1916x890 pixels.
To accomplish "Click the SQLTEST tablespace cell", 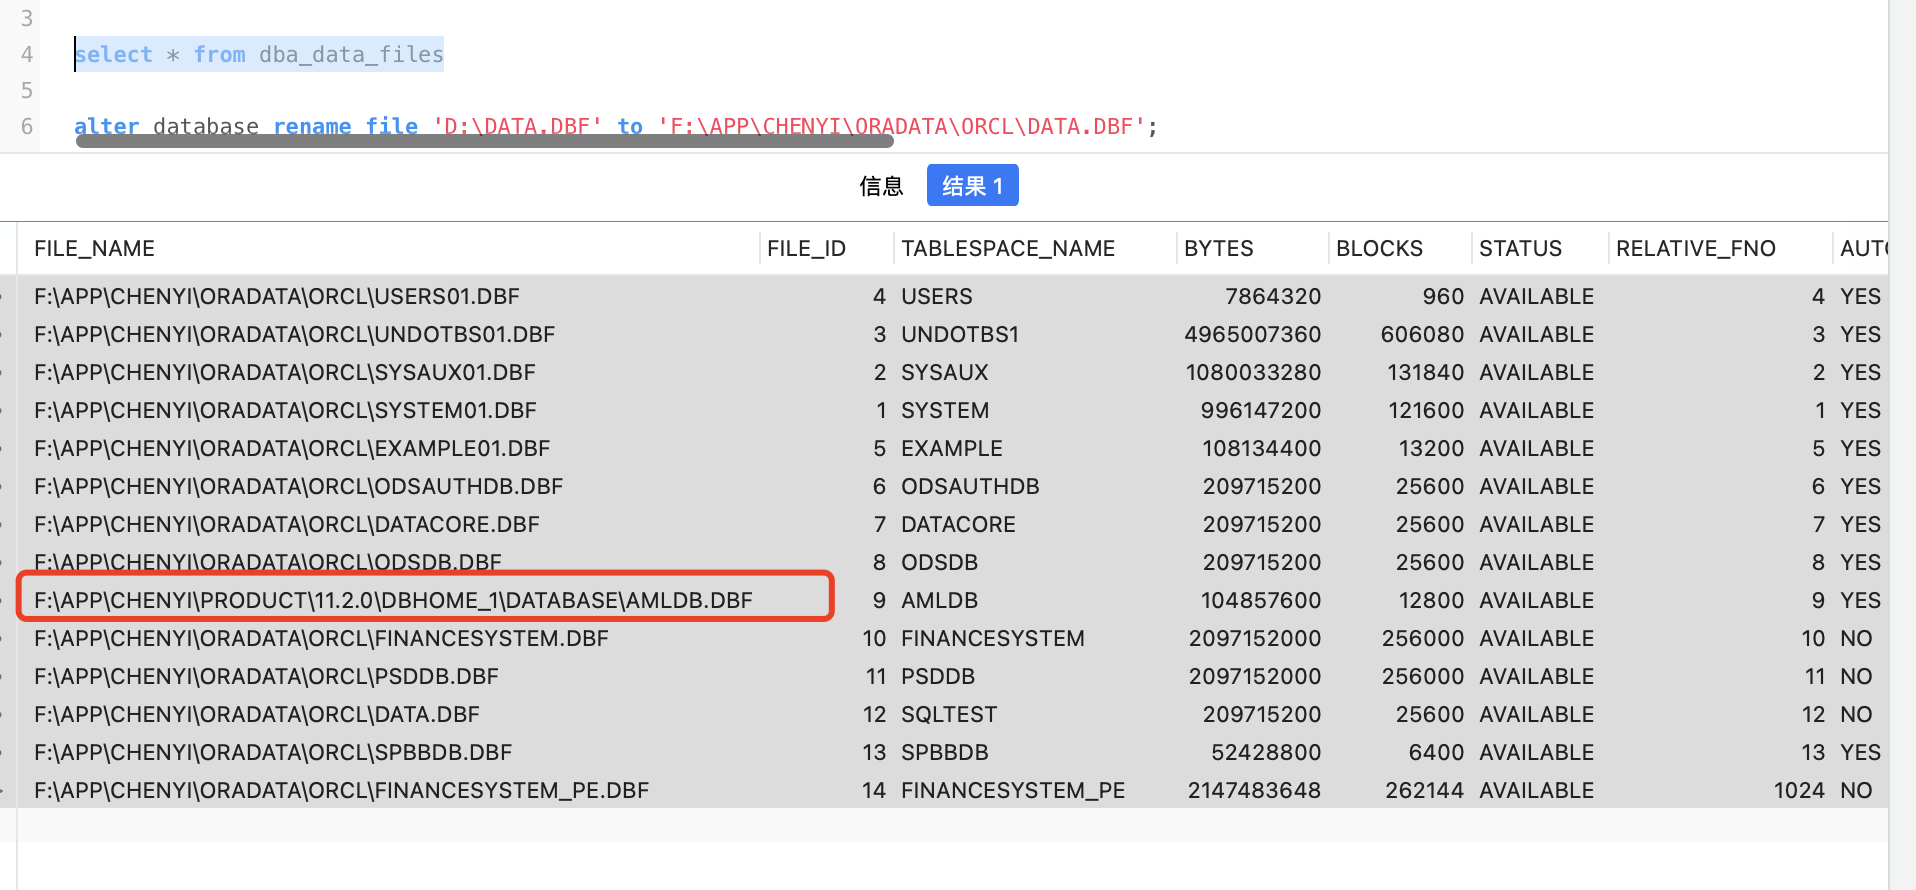I will click(948, 714).
